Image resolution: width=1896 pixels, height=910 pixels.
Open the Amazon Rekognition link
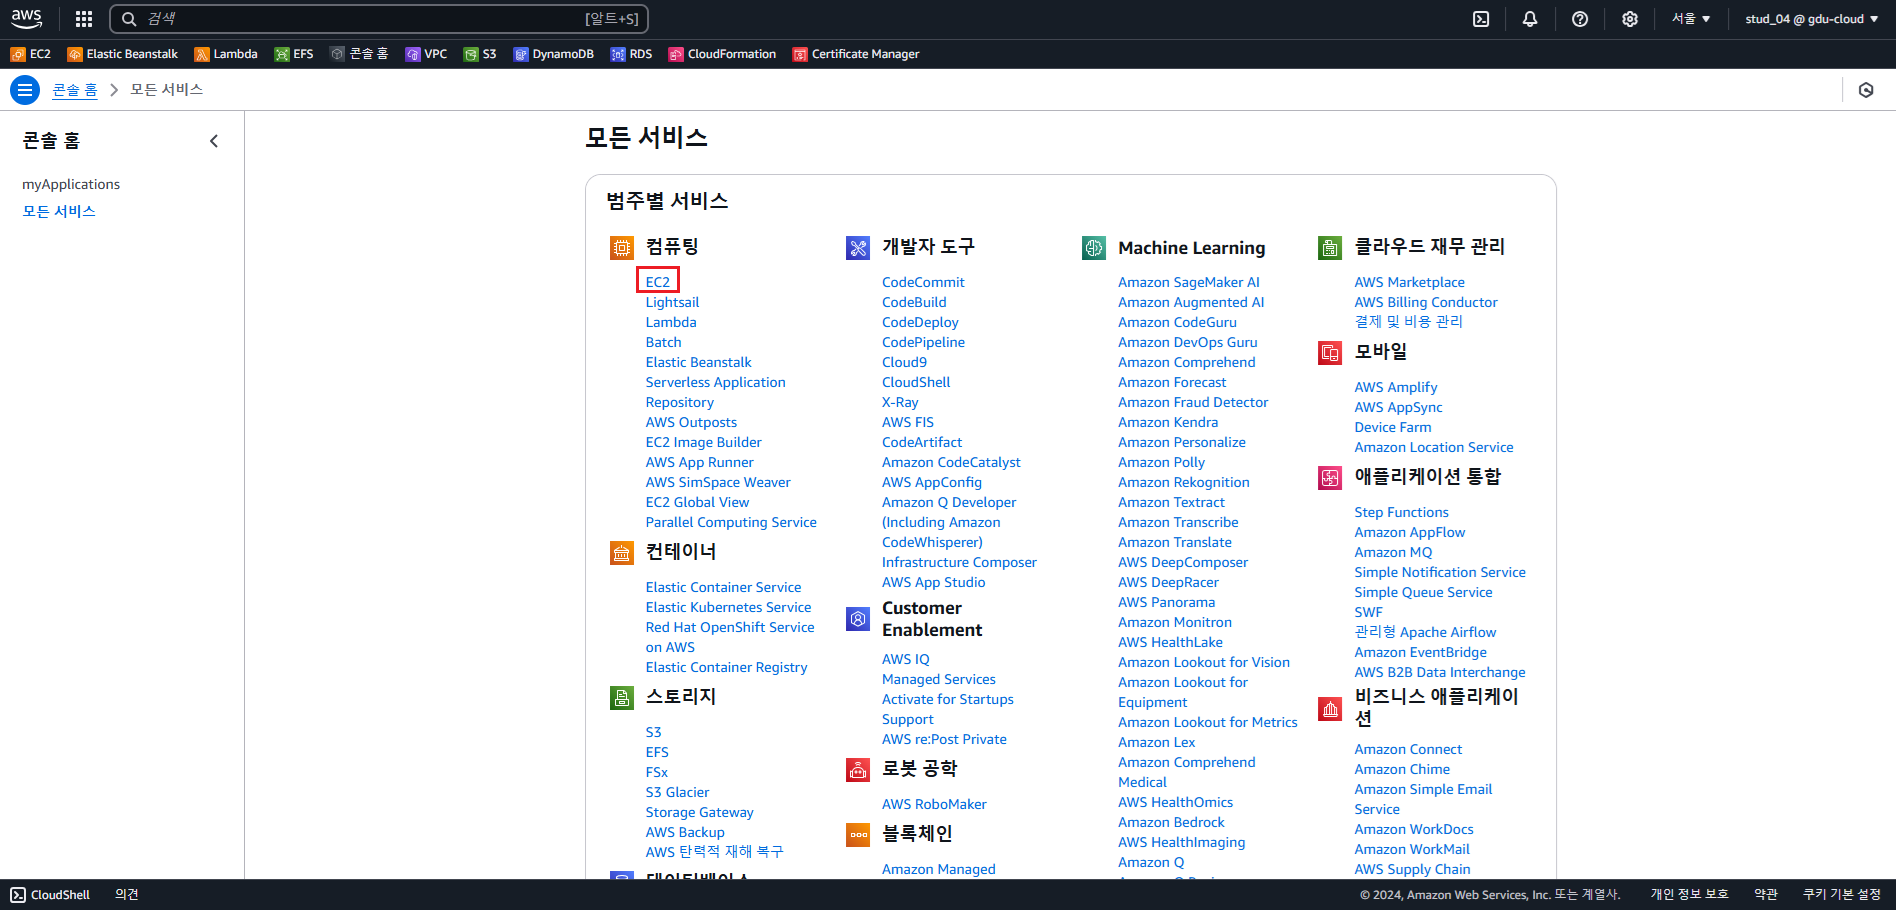point(1184,482)
